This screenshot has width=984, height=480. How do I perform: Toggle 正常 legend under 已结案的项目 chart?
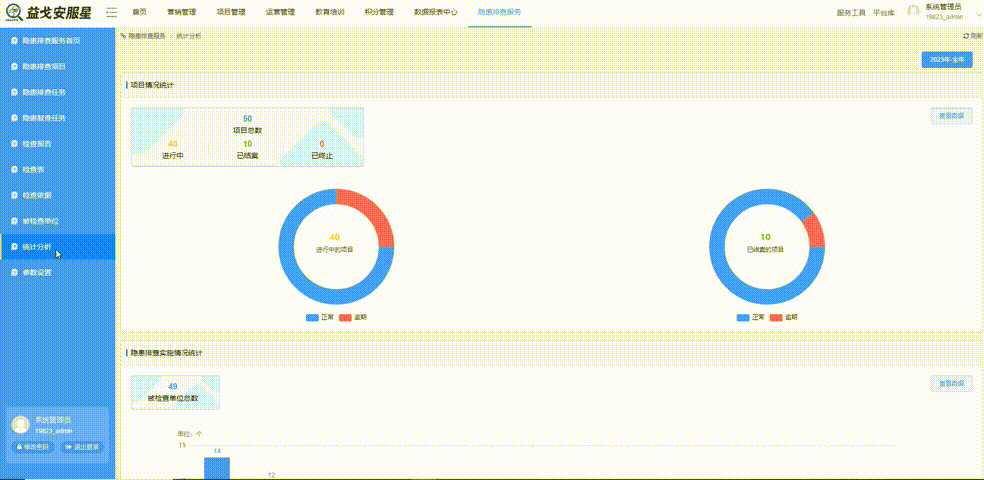tap(751, 317)
